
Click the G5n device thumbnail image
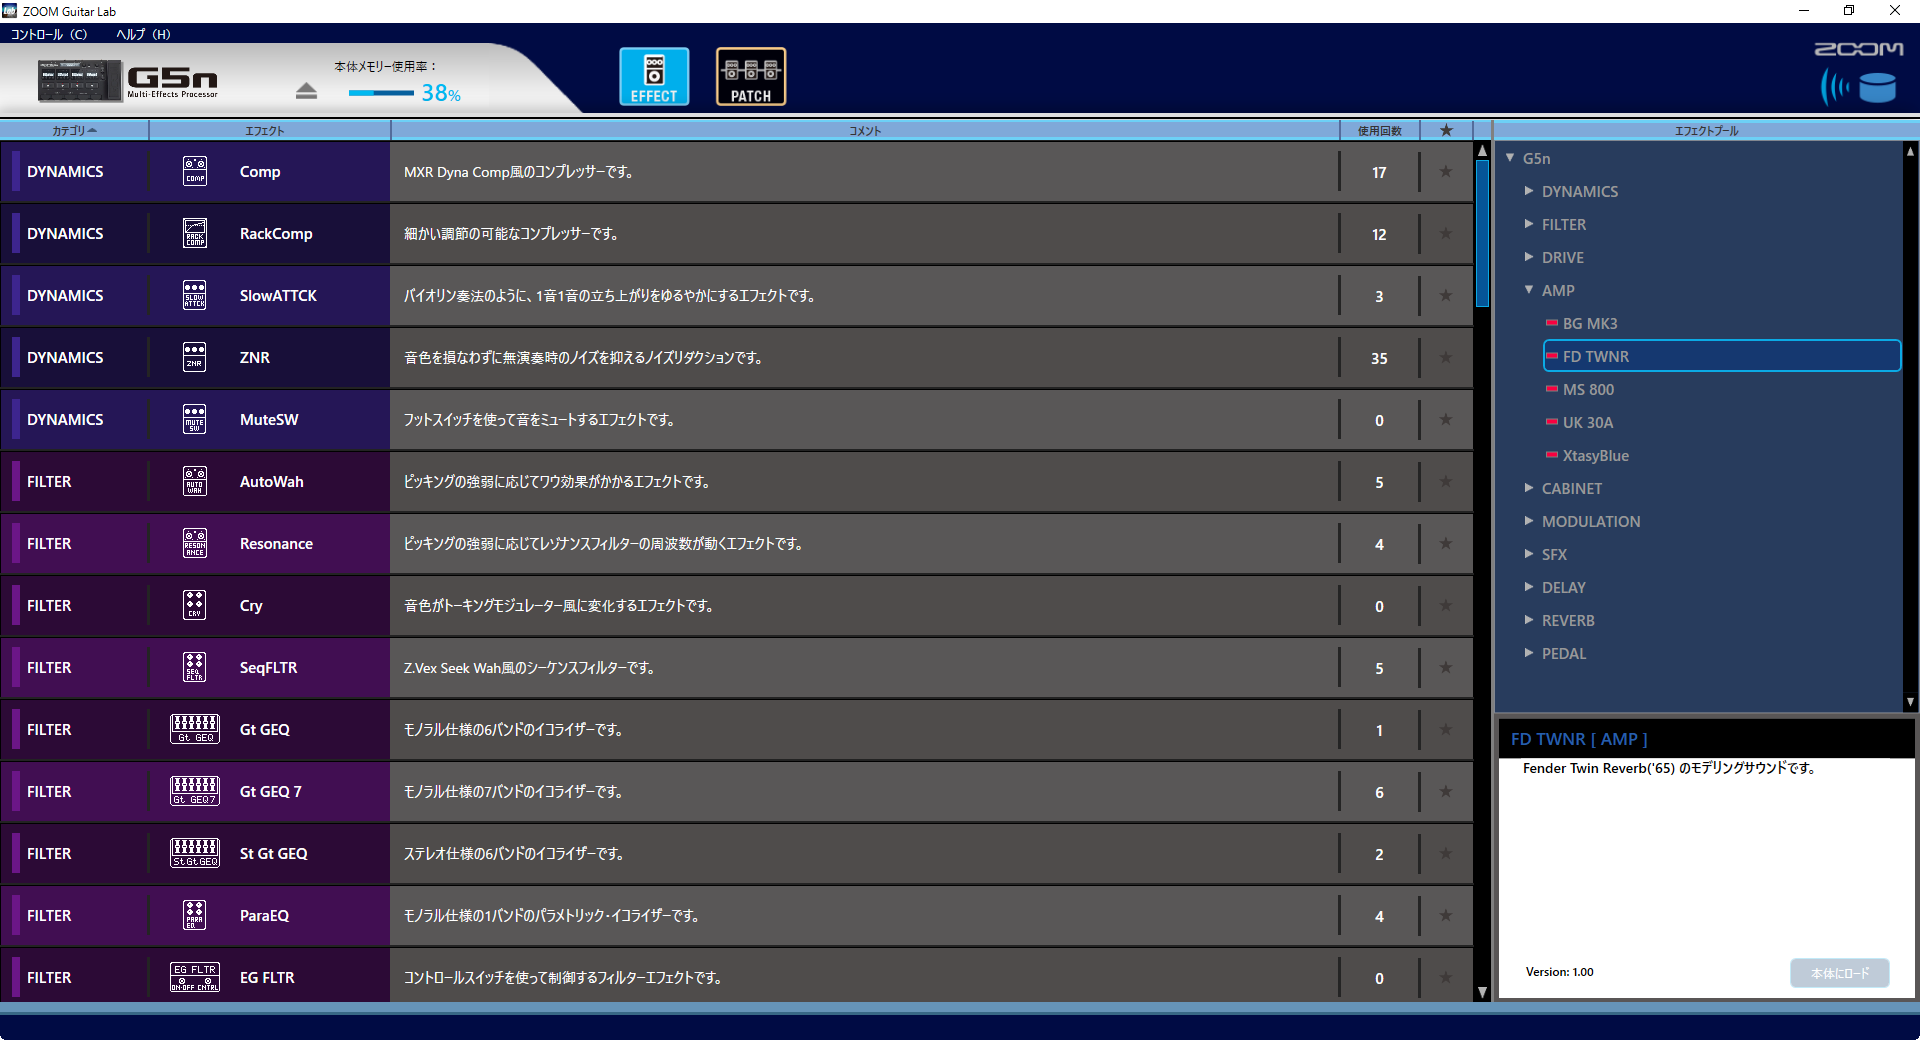(x=80, y=81)
